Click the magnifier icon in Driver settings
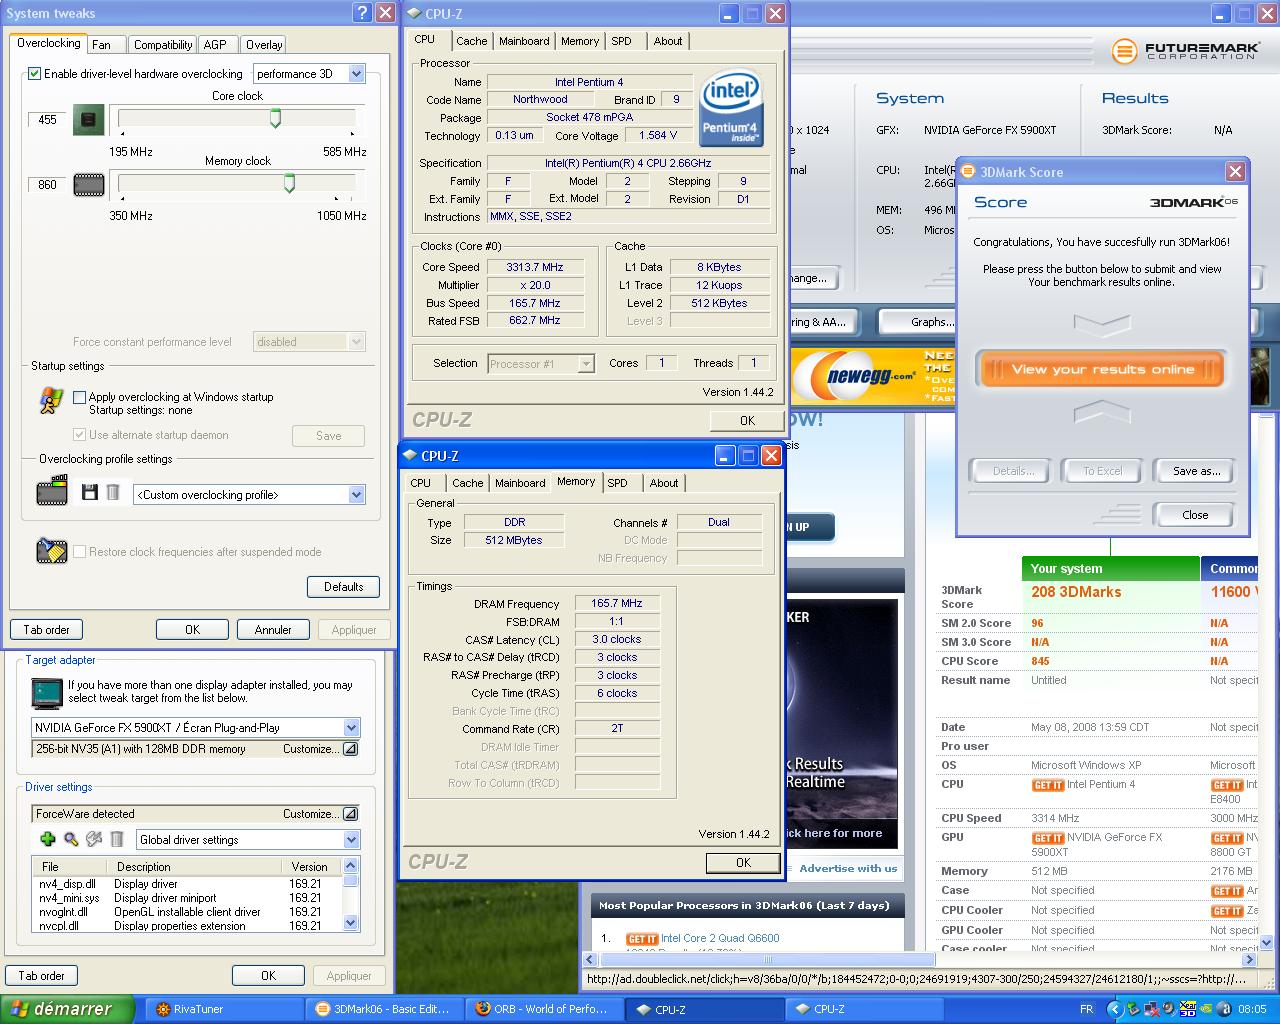Image resolution: width=1280 pixels, height=1024 pixels. [71, 840]
